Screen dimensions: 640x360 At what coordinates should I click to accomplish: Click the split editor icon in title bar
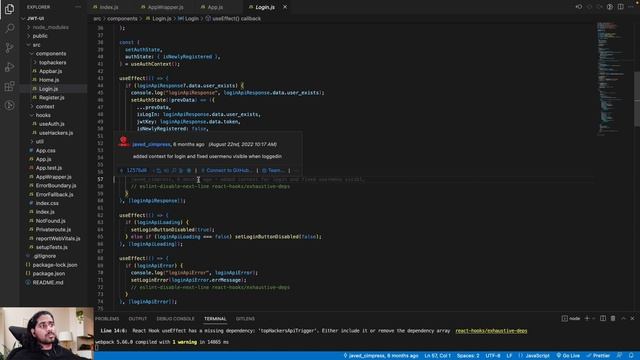(620, 7)
